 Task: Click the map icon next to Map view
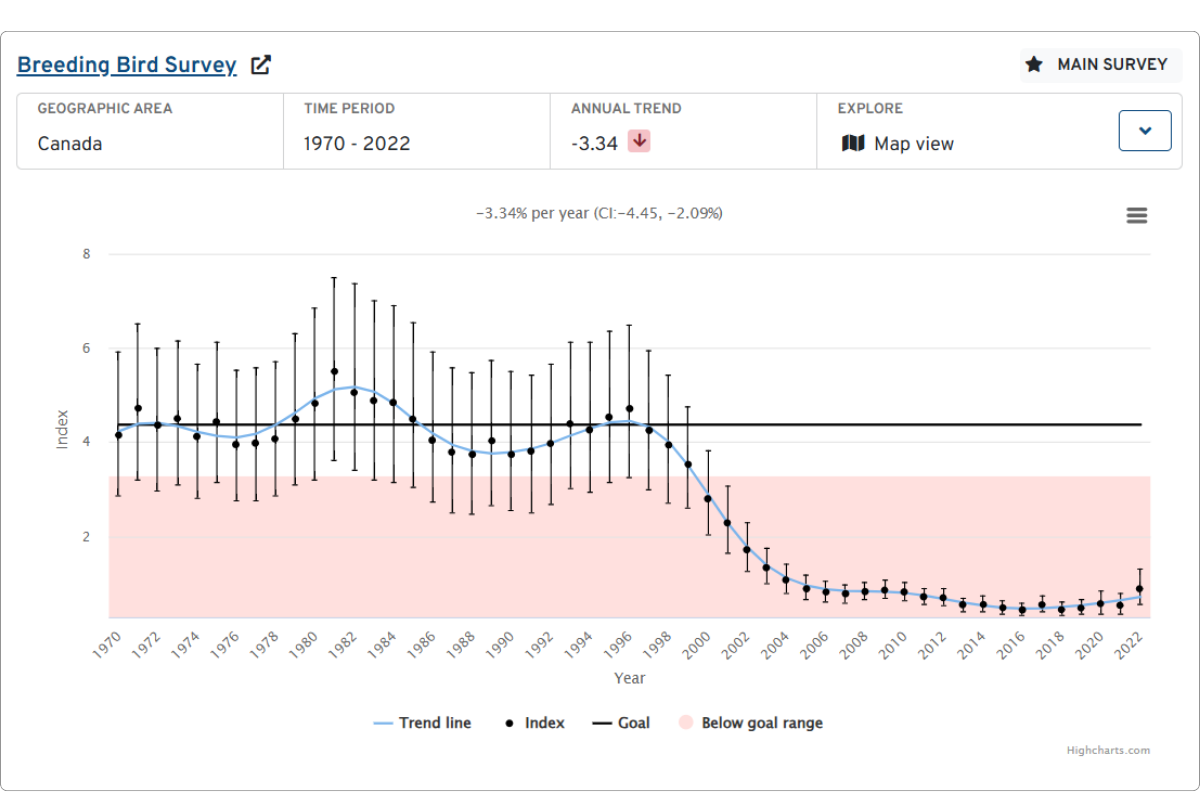(x=853, y=143)
